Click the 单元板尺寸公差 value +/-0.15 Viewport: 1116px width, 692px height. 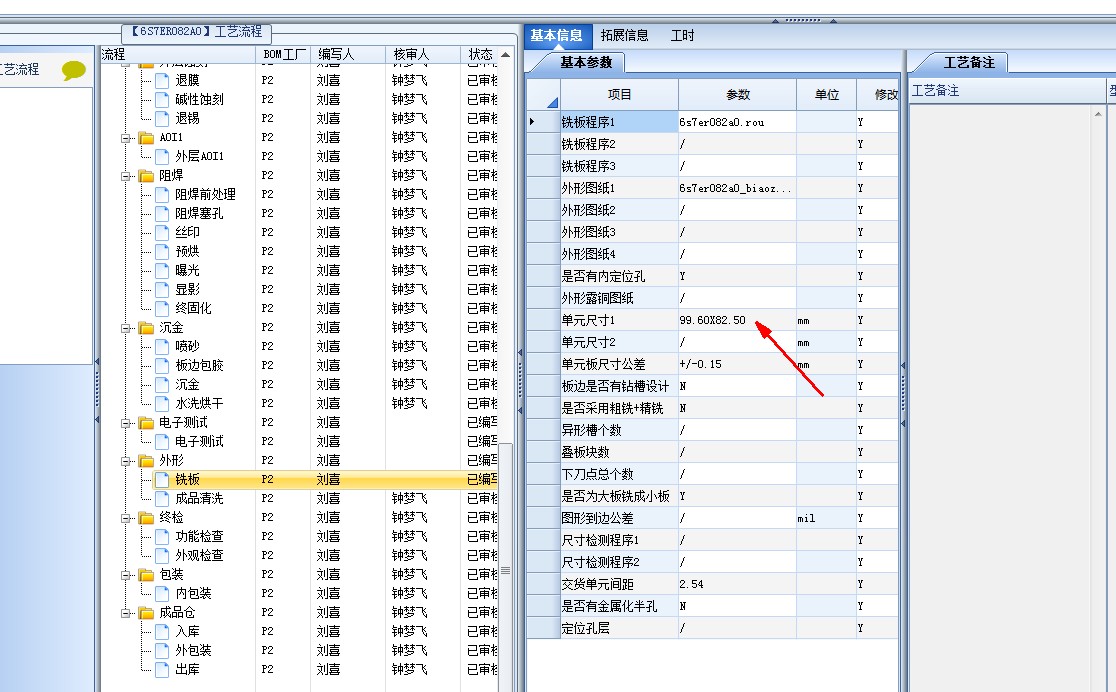click(737, 365)
